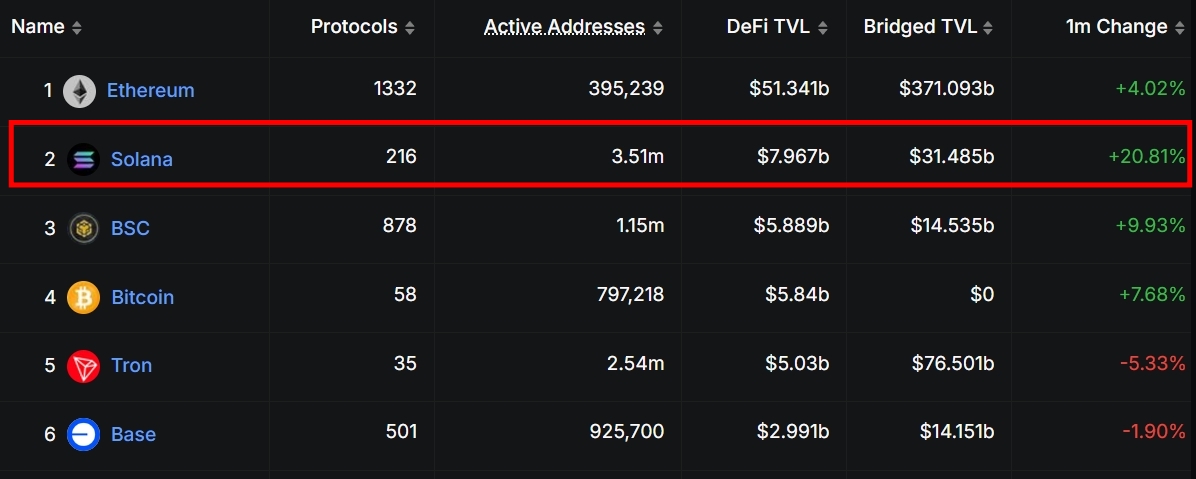Open the Ethereum chain link

tap(150, 91)
